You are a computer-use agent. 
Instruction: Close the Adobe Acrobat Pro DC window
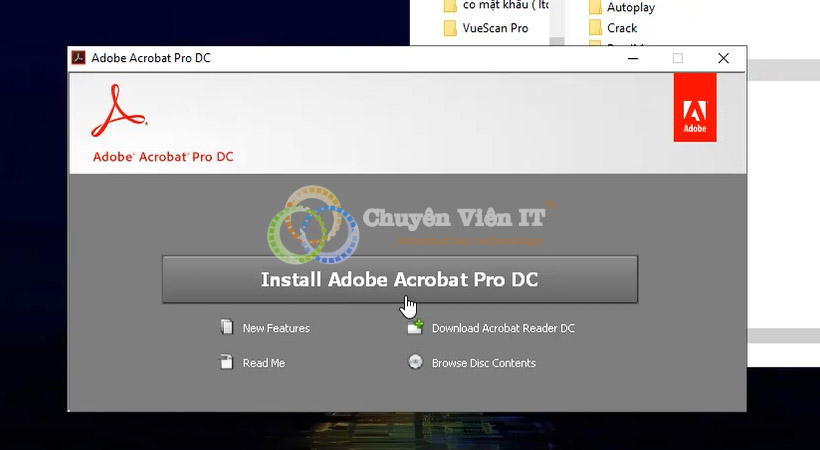(723, 58)
